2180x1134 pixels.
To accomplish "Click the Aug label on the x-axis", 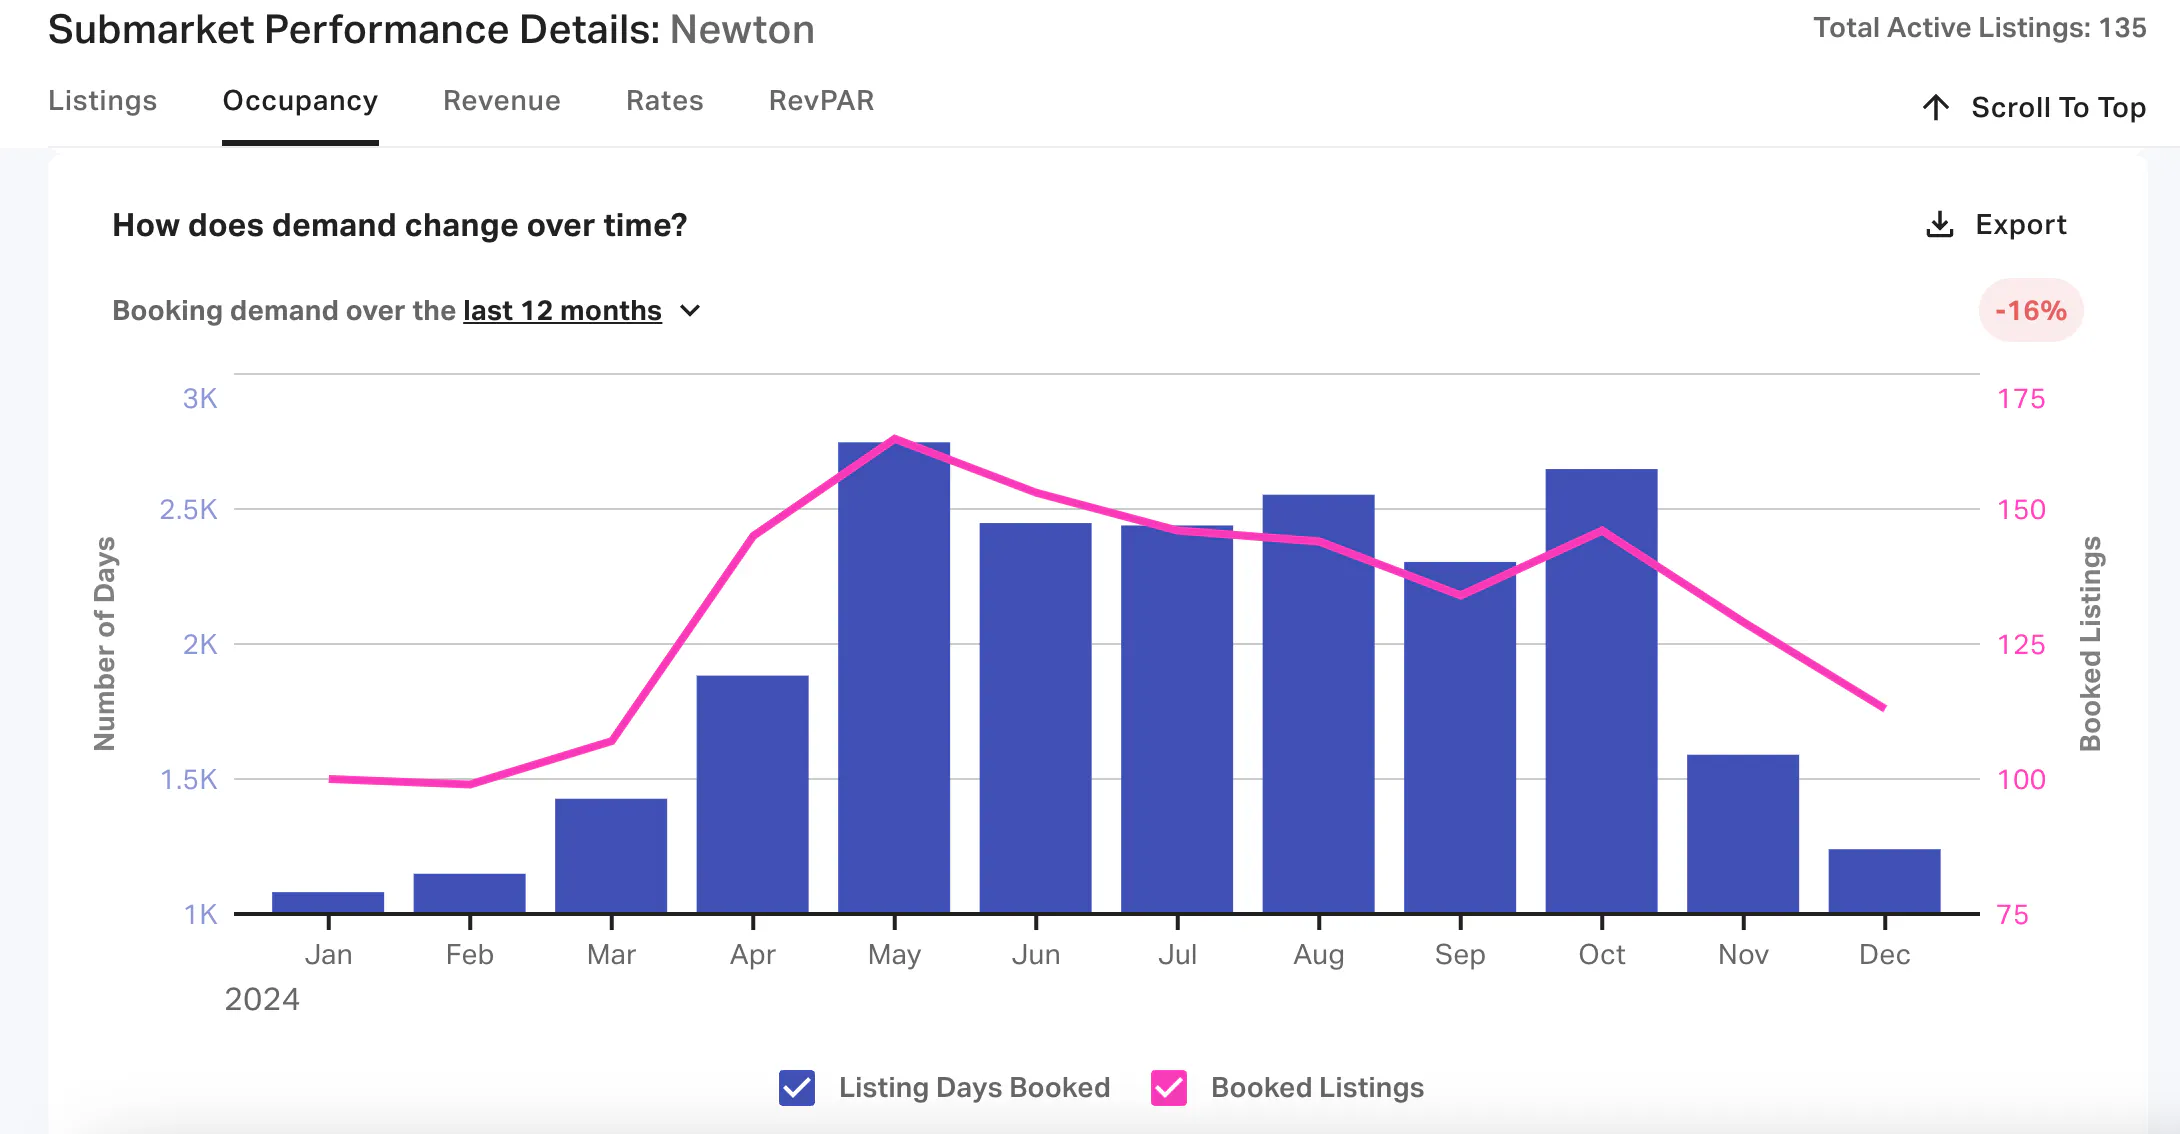I will (1319, 955).
